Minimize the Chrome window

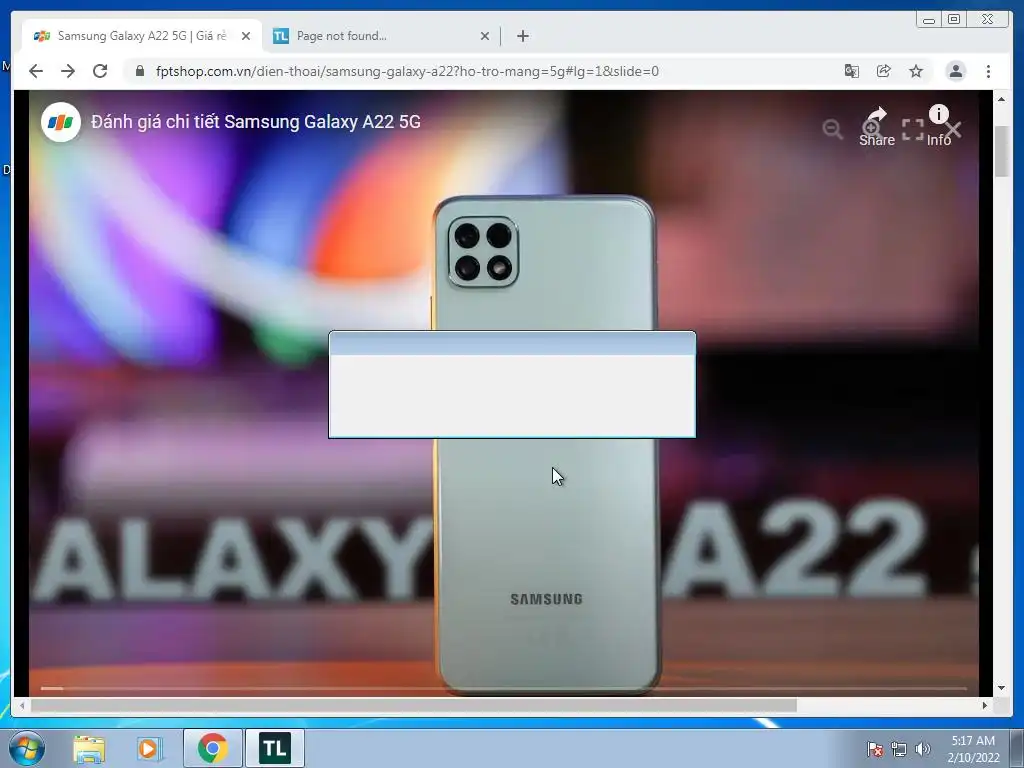[929, 20]
